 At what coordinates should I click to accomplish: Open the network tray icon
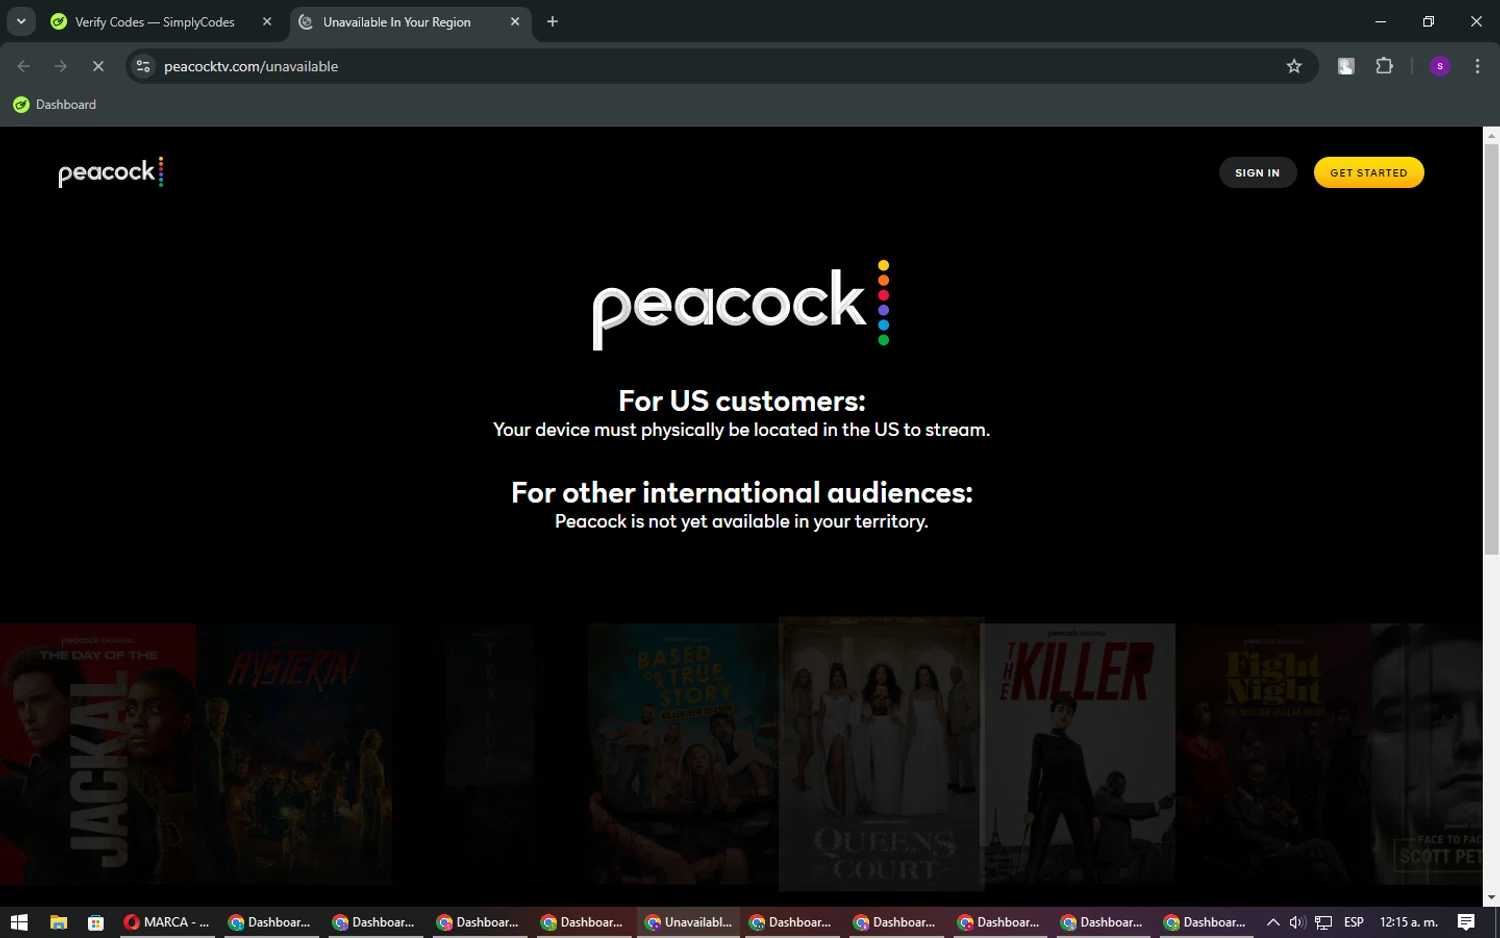click(x=1323, y=922)
